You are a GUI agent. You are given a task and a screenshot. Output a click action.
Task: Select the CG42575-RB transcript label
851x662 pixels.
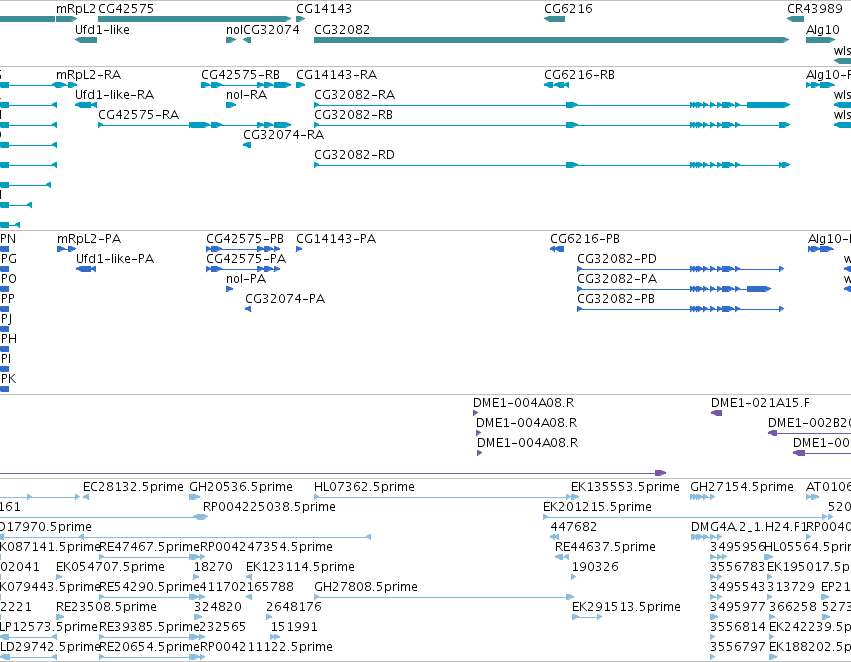point(240,75)
